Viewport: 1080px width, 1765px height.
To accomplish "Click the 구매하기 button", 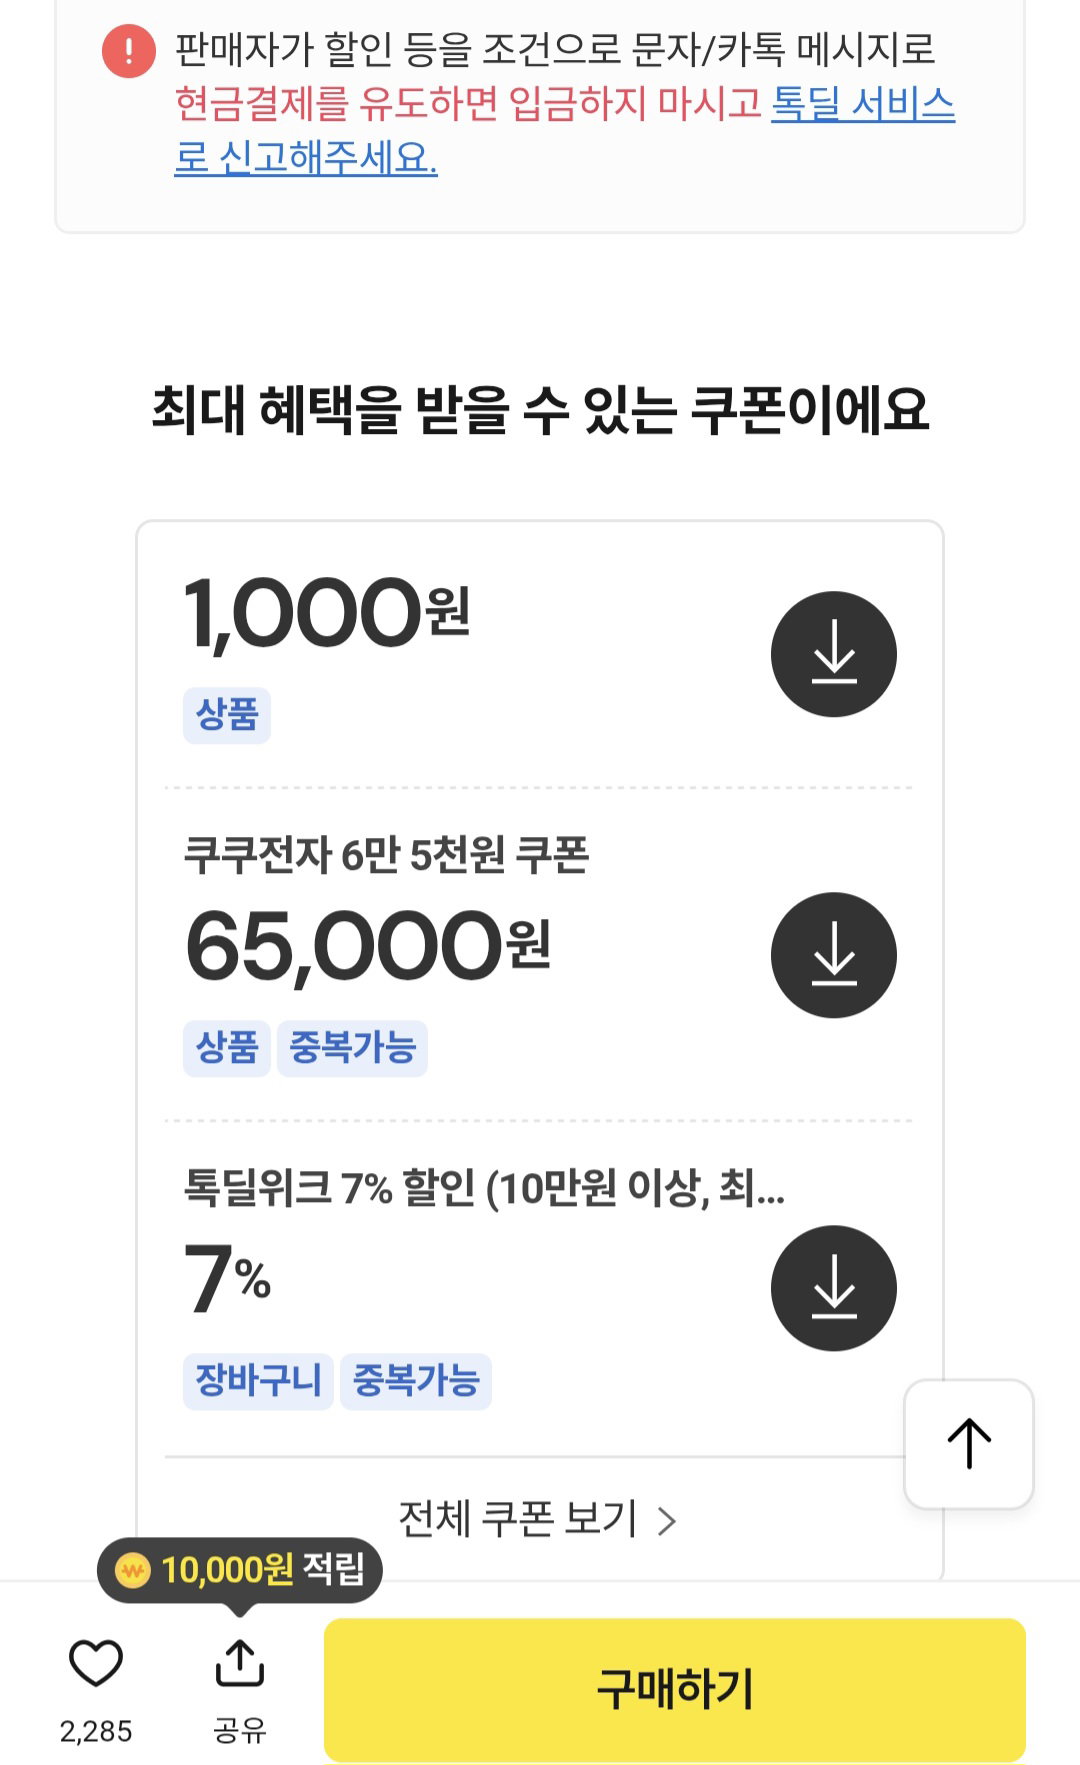I will point(675,1689).
